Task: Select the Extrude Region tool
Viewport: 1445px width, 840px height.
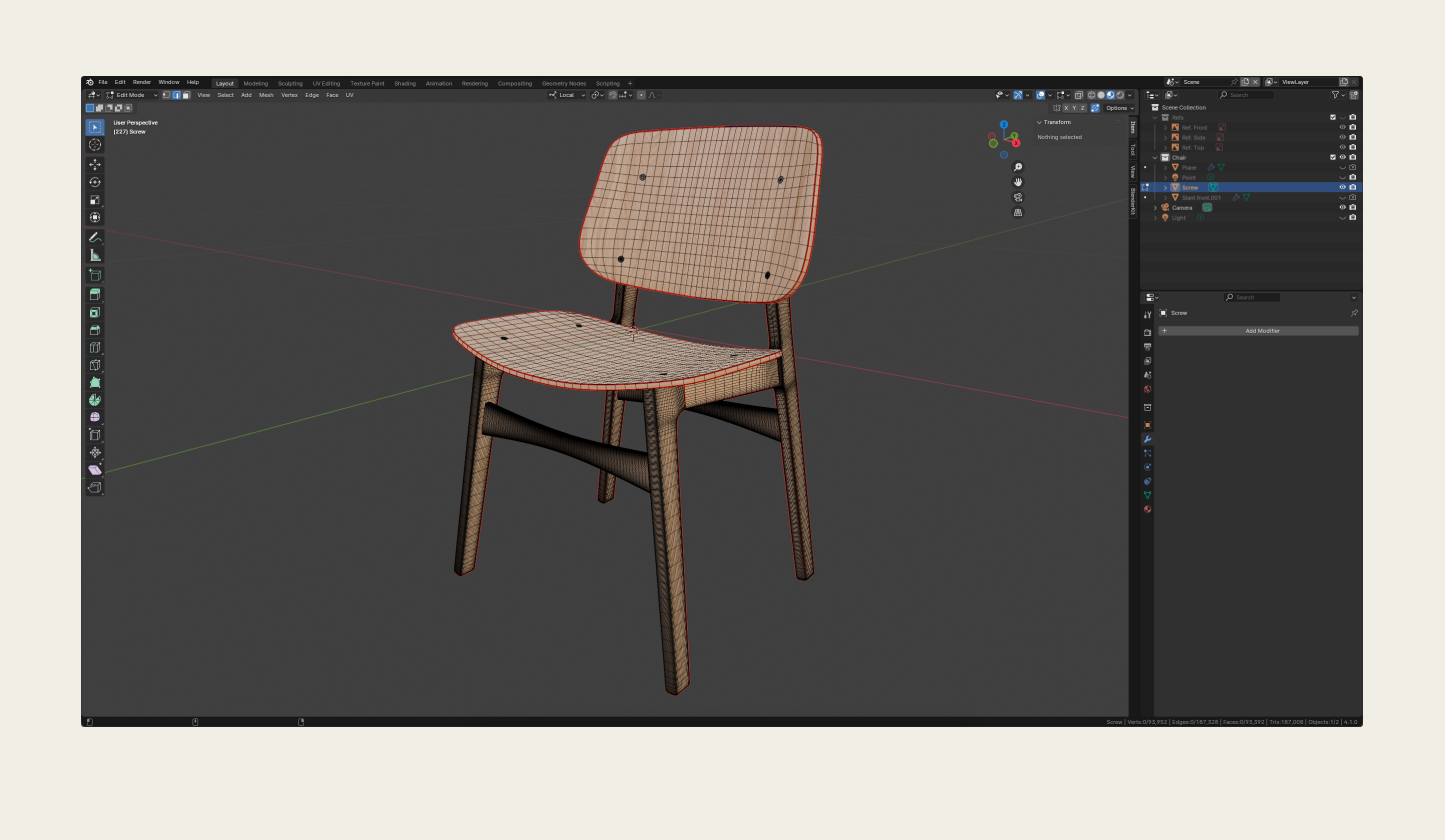Action: (95, 295)
